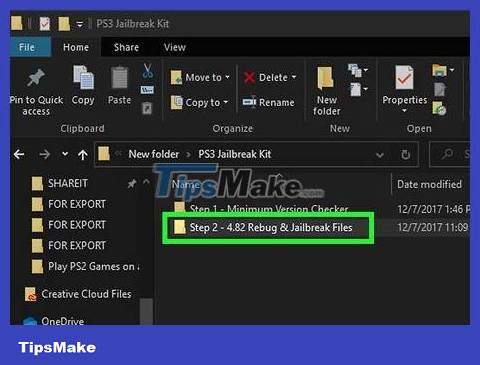480x365 pixels.
Task: Go back with the Back arrow
Action: (x=19, y=154)
